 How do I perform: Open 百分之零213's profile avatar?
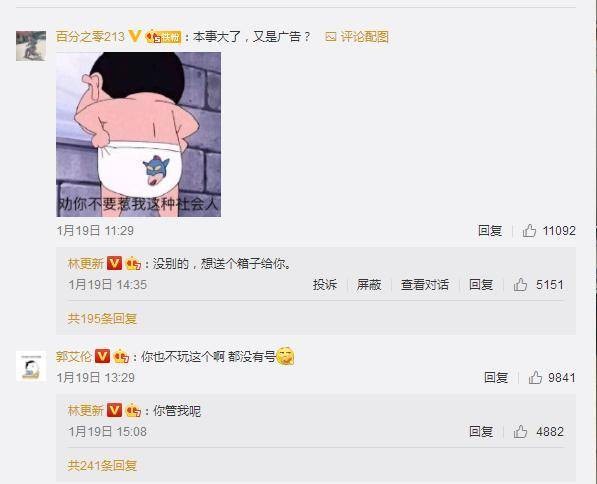tap(31, 46)
